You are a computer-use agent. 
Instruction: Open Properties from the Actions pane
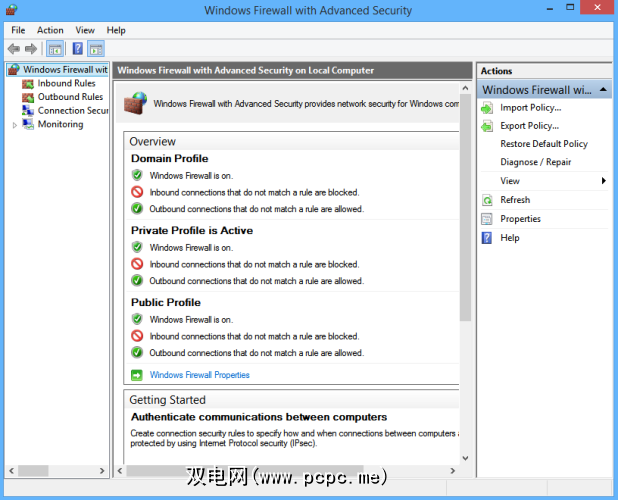pos(520,219)
